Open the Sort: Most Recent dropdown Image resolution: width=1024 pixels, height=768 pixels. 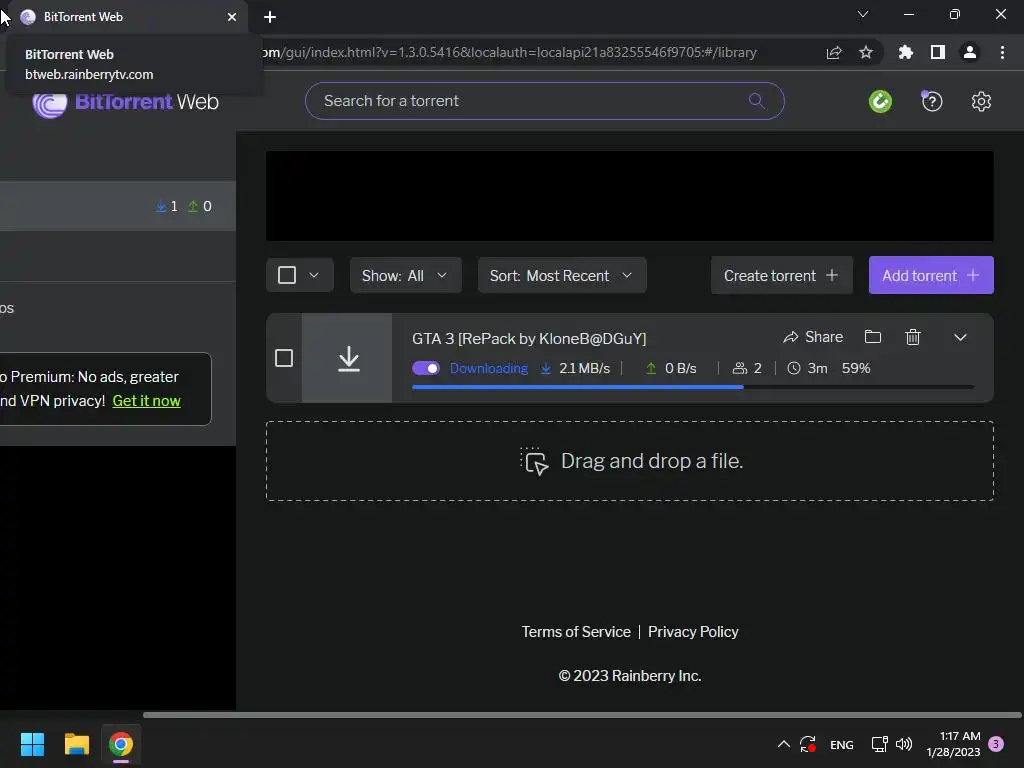pyautogui.click(x=562, y=275)
